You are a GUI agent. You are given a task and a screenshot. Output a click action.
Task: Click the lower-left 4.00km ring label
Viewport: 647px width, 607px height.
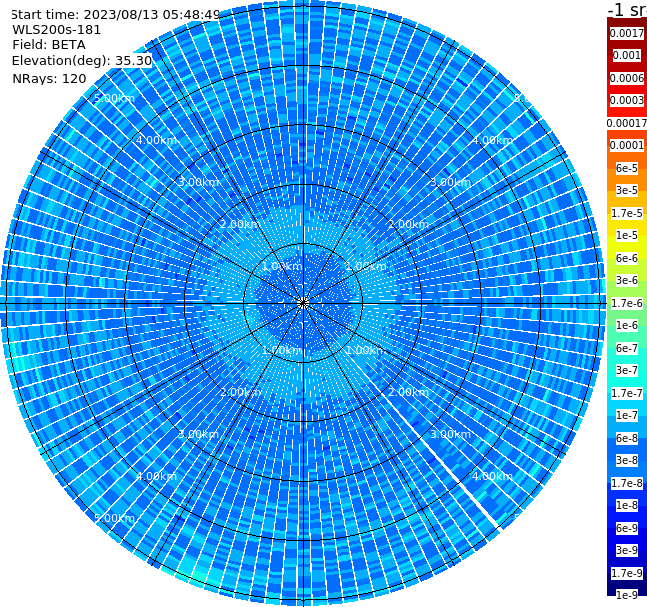[156, 476]
